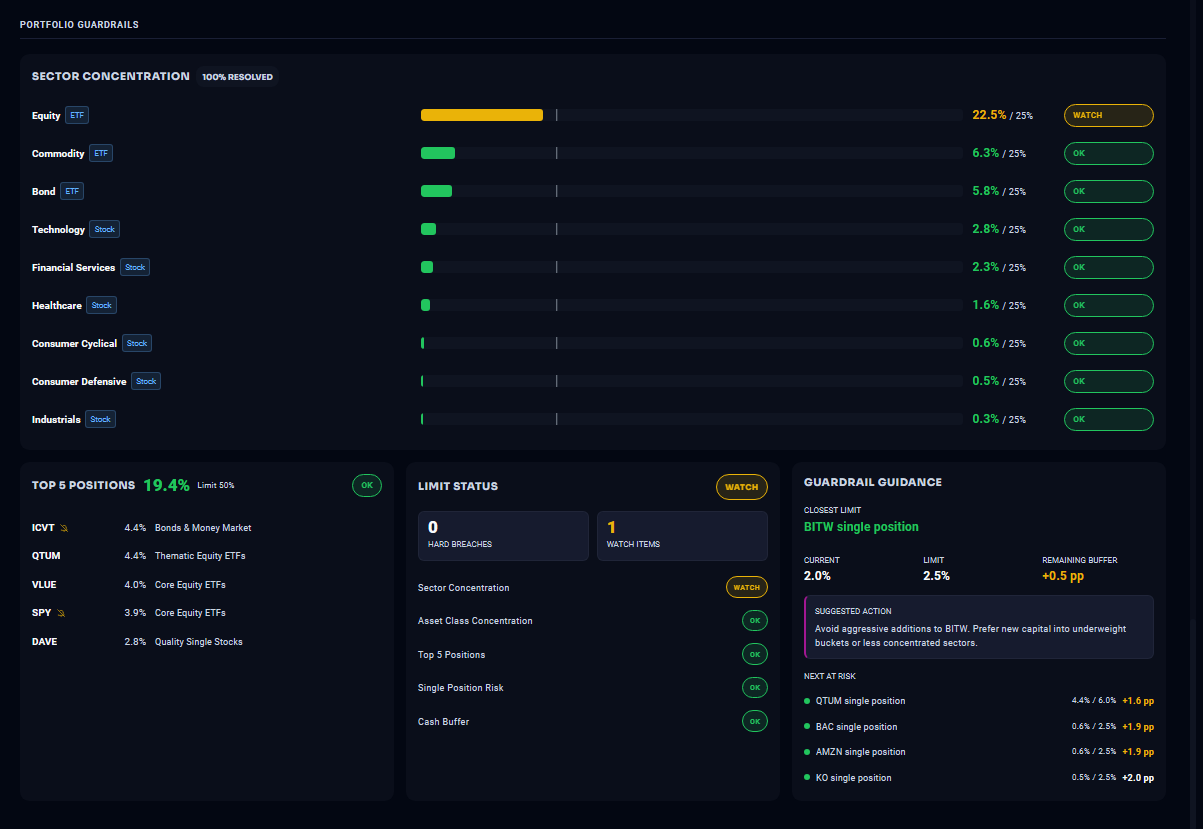This screenshot has height=829, width=1203.
Task: Click the Watch Items counter card
Action: point(682,536)
